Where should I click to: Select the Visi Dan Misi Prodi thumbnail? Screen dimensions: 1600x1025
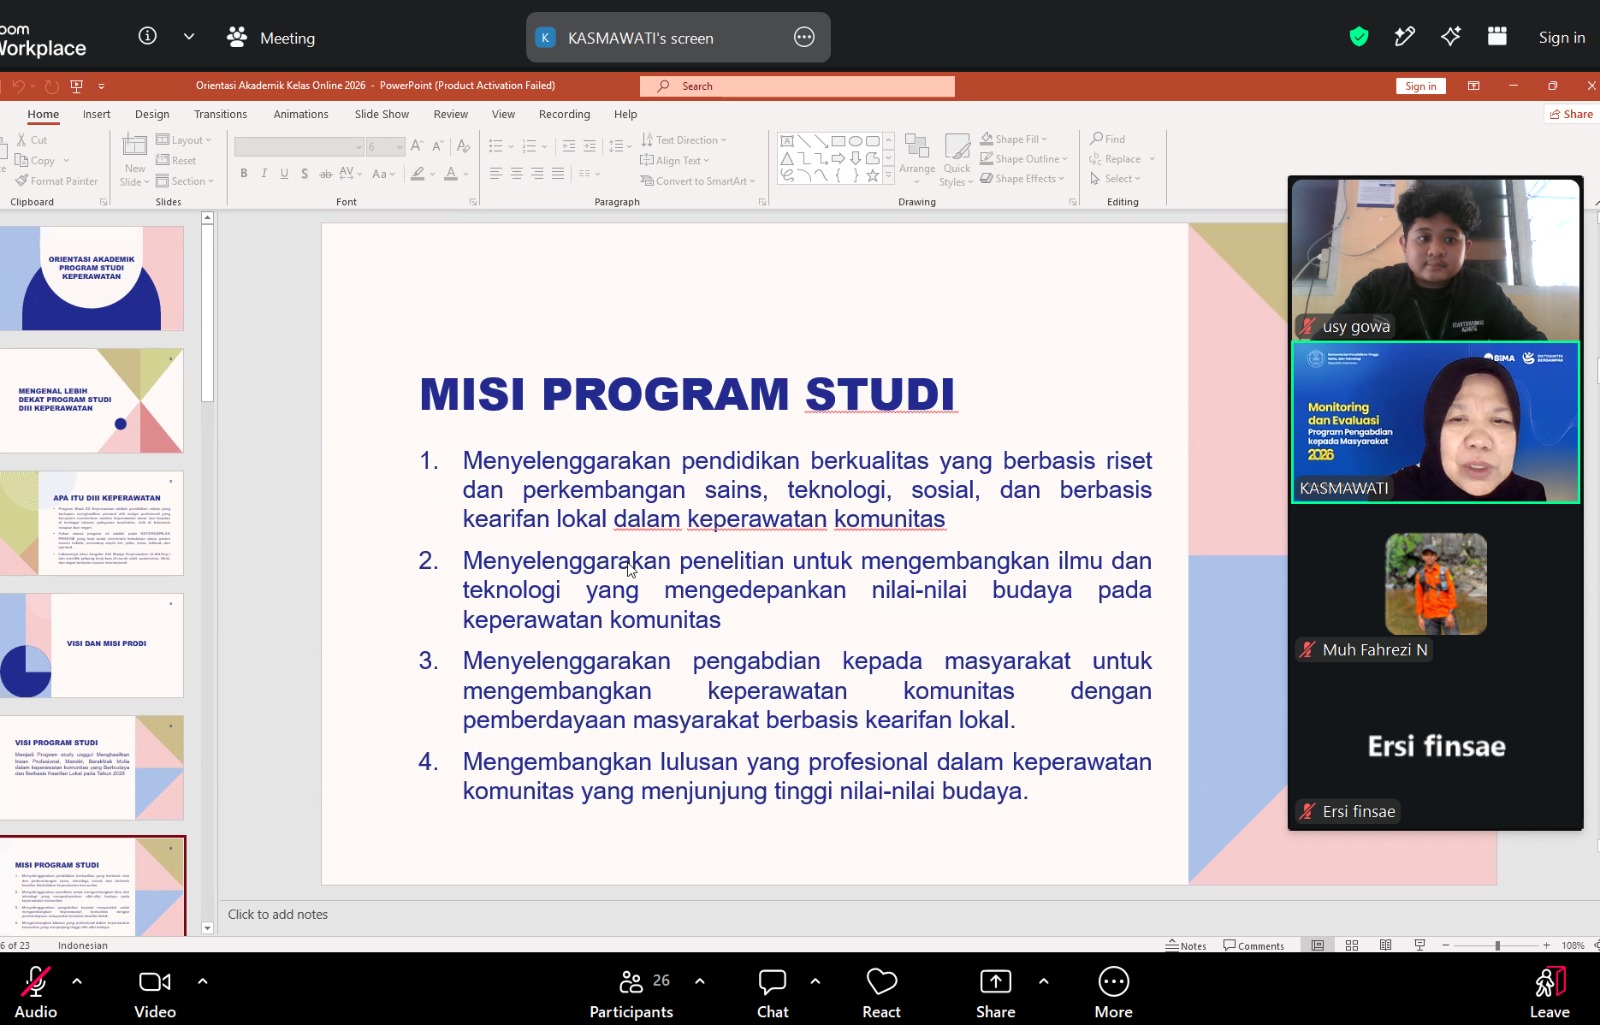(x=92, y=645)
